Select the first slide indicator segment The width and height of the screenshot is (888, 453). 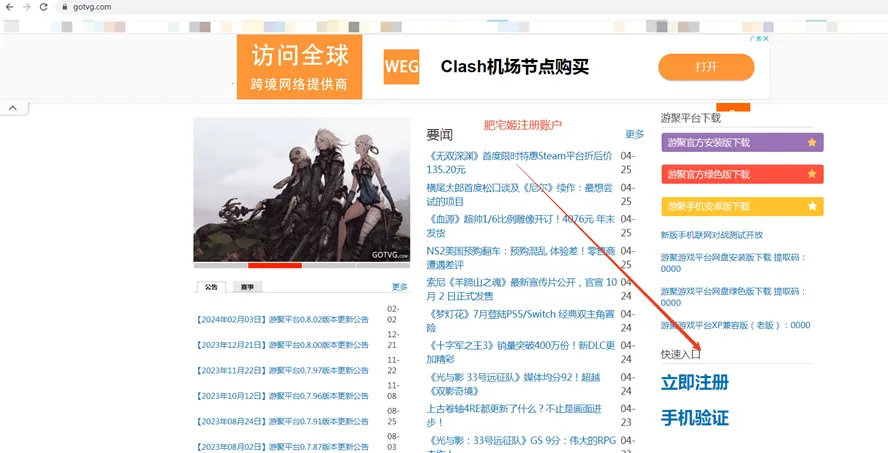[221, 265]
